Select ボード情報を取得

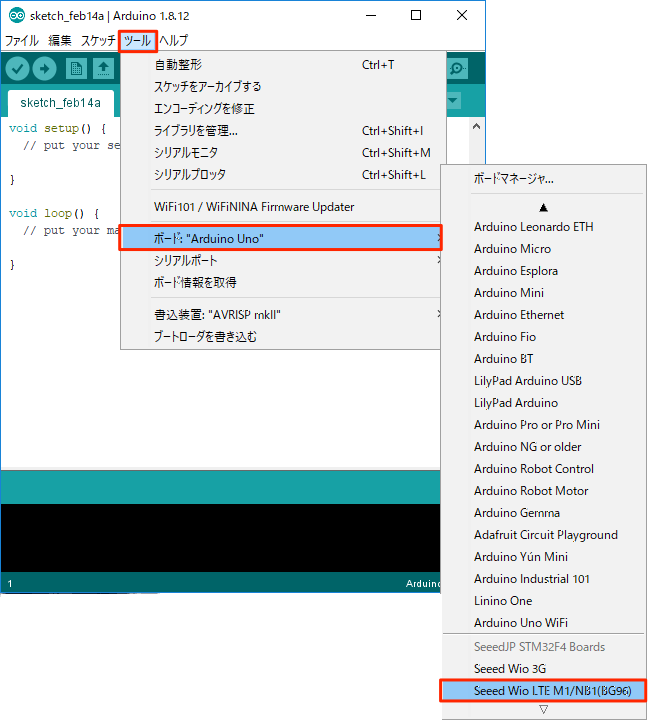point(281,282)
